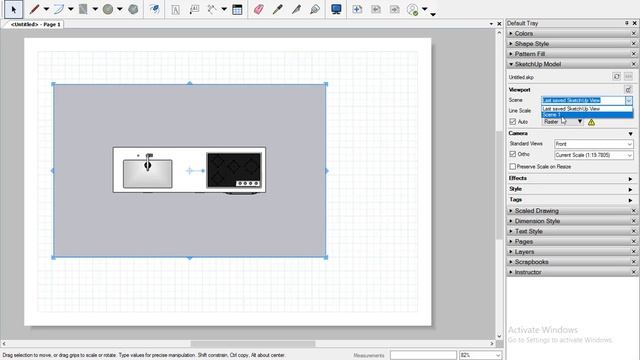640x360 pixels.
Task: Open the Dimension tool dropdown arrow
Action: [224, 9]
